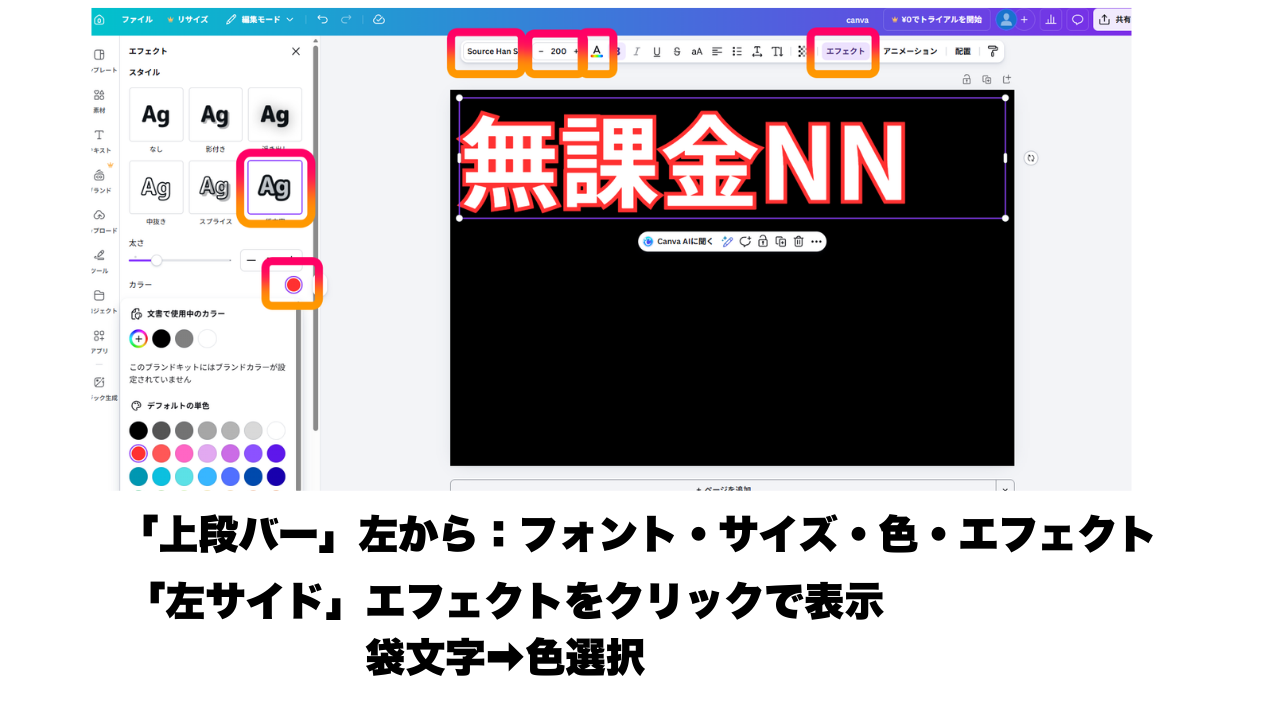Increase the font size
This screenshot has width=1280, height=720.
tap(576, 51)
